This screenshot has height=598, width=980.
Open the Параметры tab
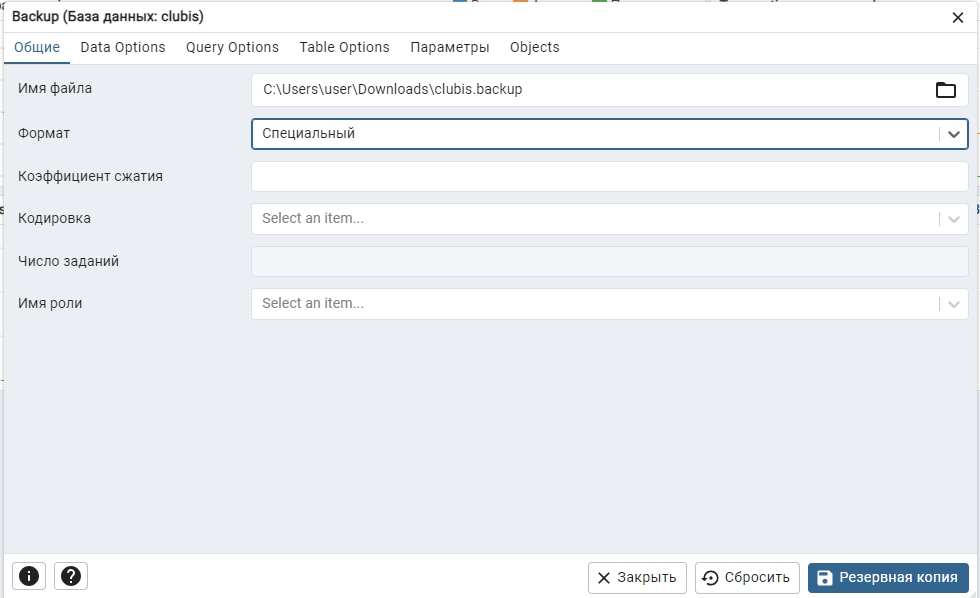click(449, 47)
